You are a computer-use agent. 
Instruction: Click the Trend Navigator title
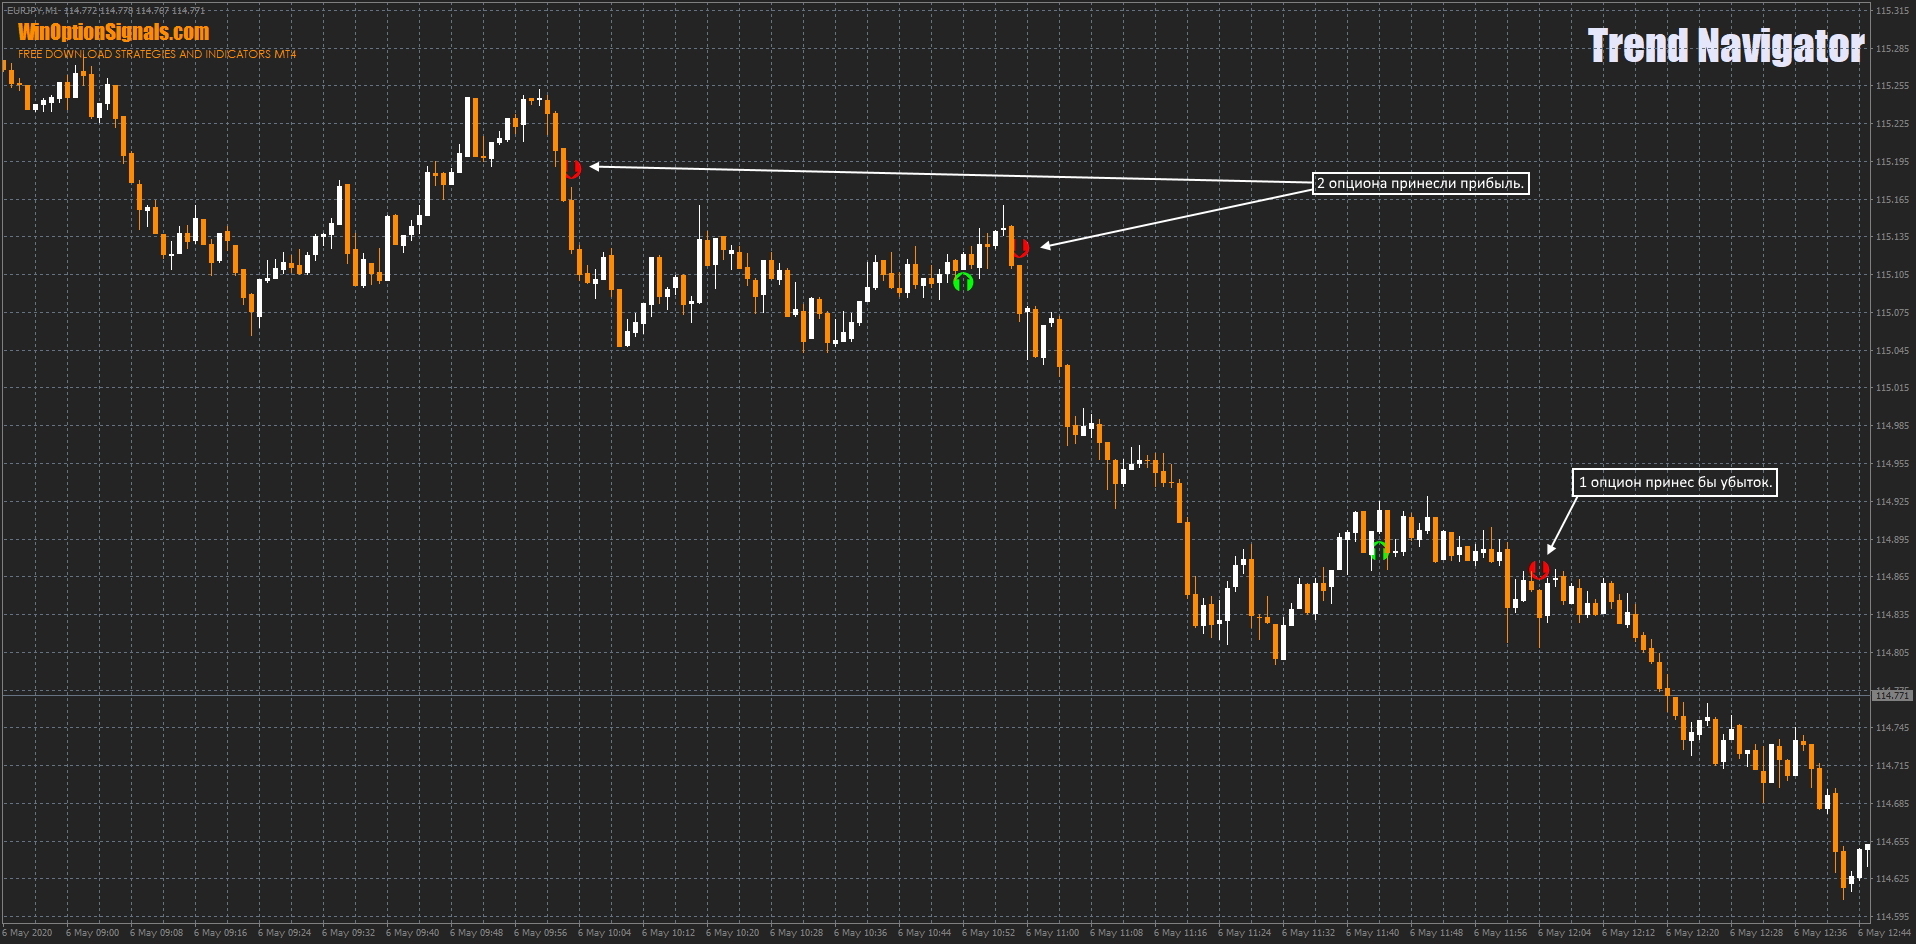(x=1725, y=46)
